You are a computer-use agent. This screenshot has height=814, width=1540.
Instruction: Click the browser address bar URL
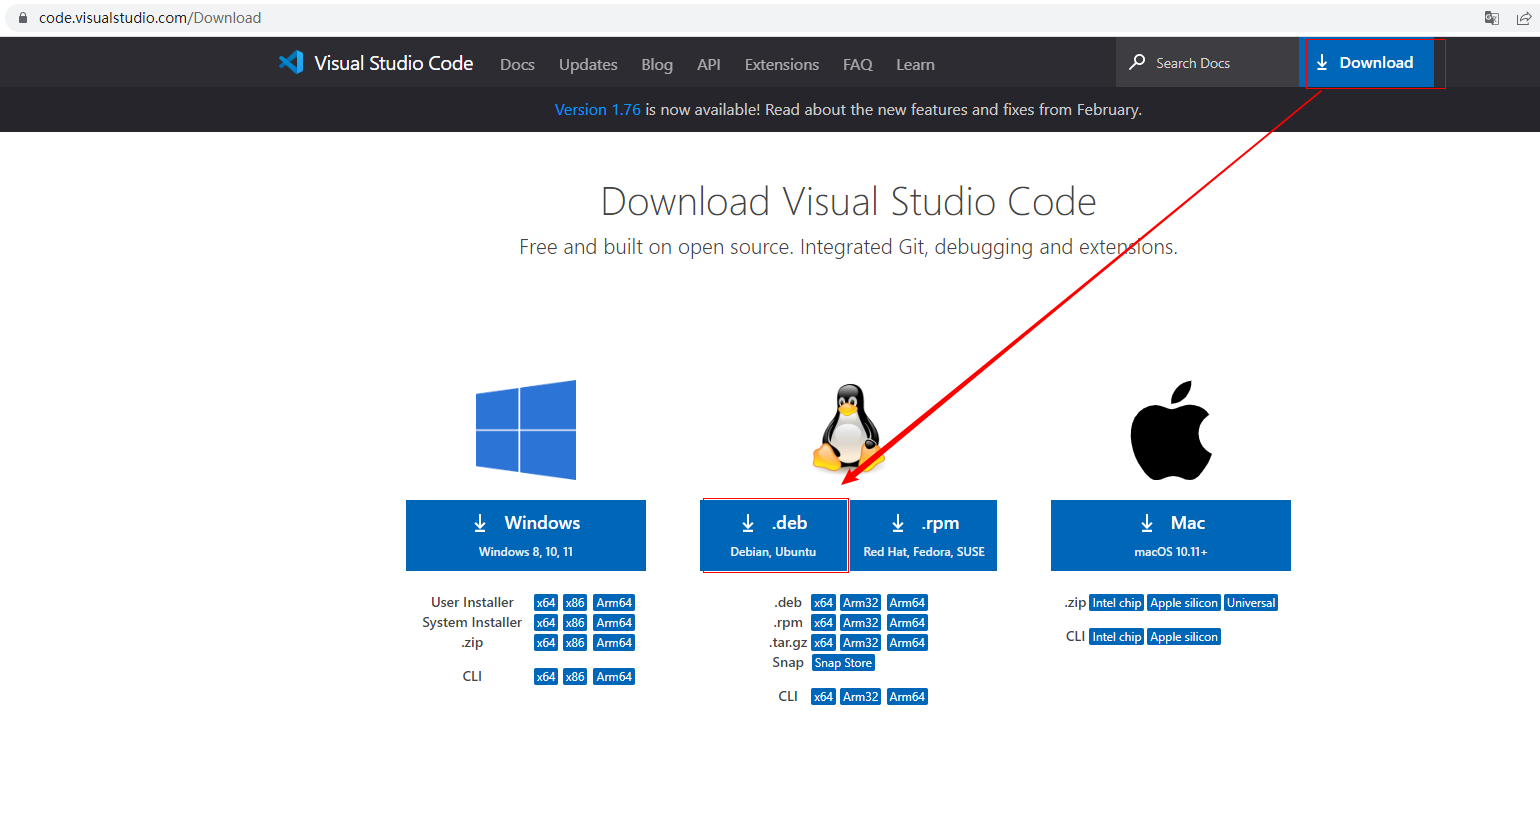[x=150, y=18]
